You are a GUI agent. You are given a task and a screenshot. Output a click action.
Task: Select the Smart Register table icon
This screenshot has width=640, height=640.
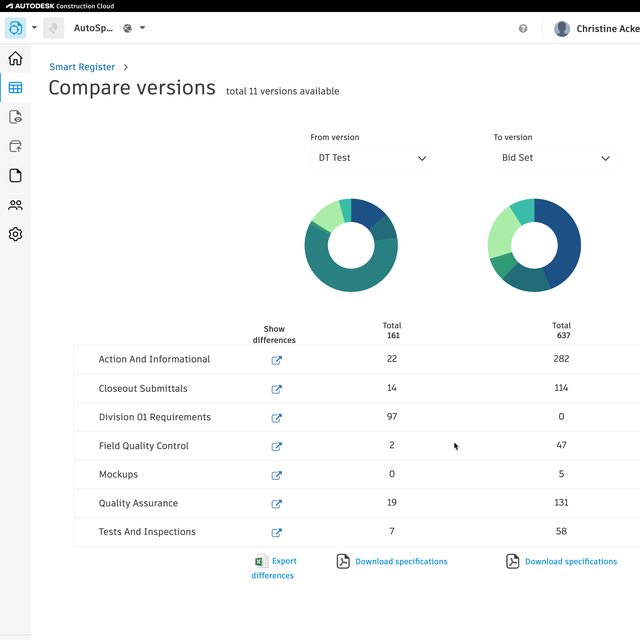click(15, 88)
